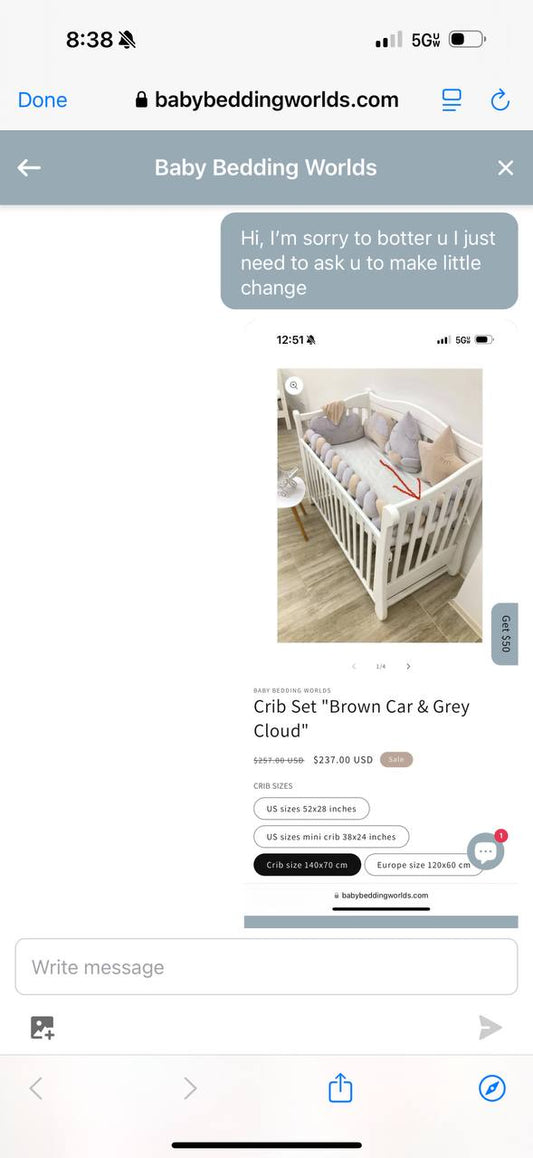Open the Get $50 side tab

coord(505,634)
